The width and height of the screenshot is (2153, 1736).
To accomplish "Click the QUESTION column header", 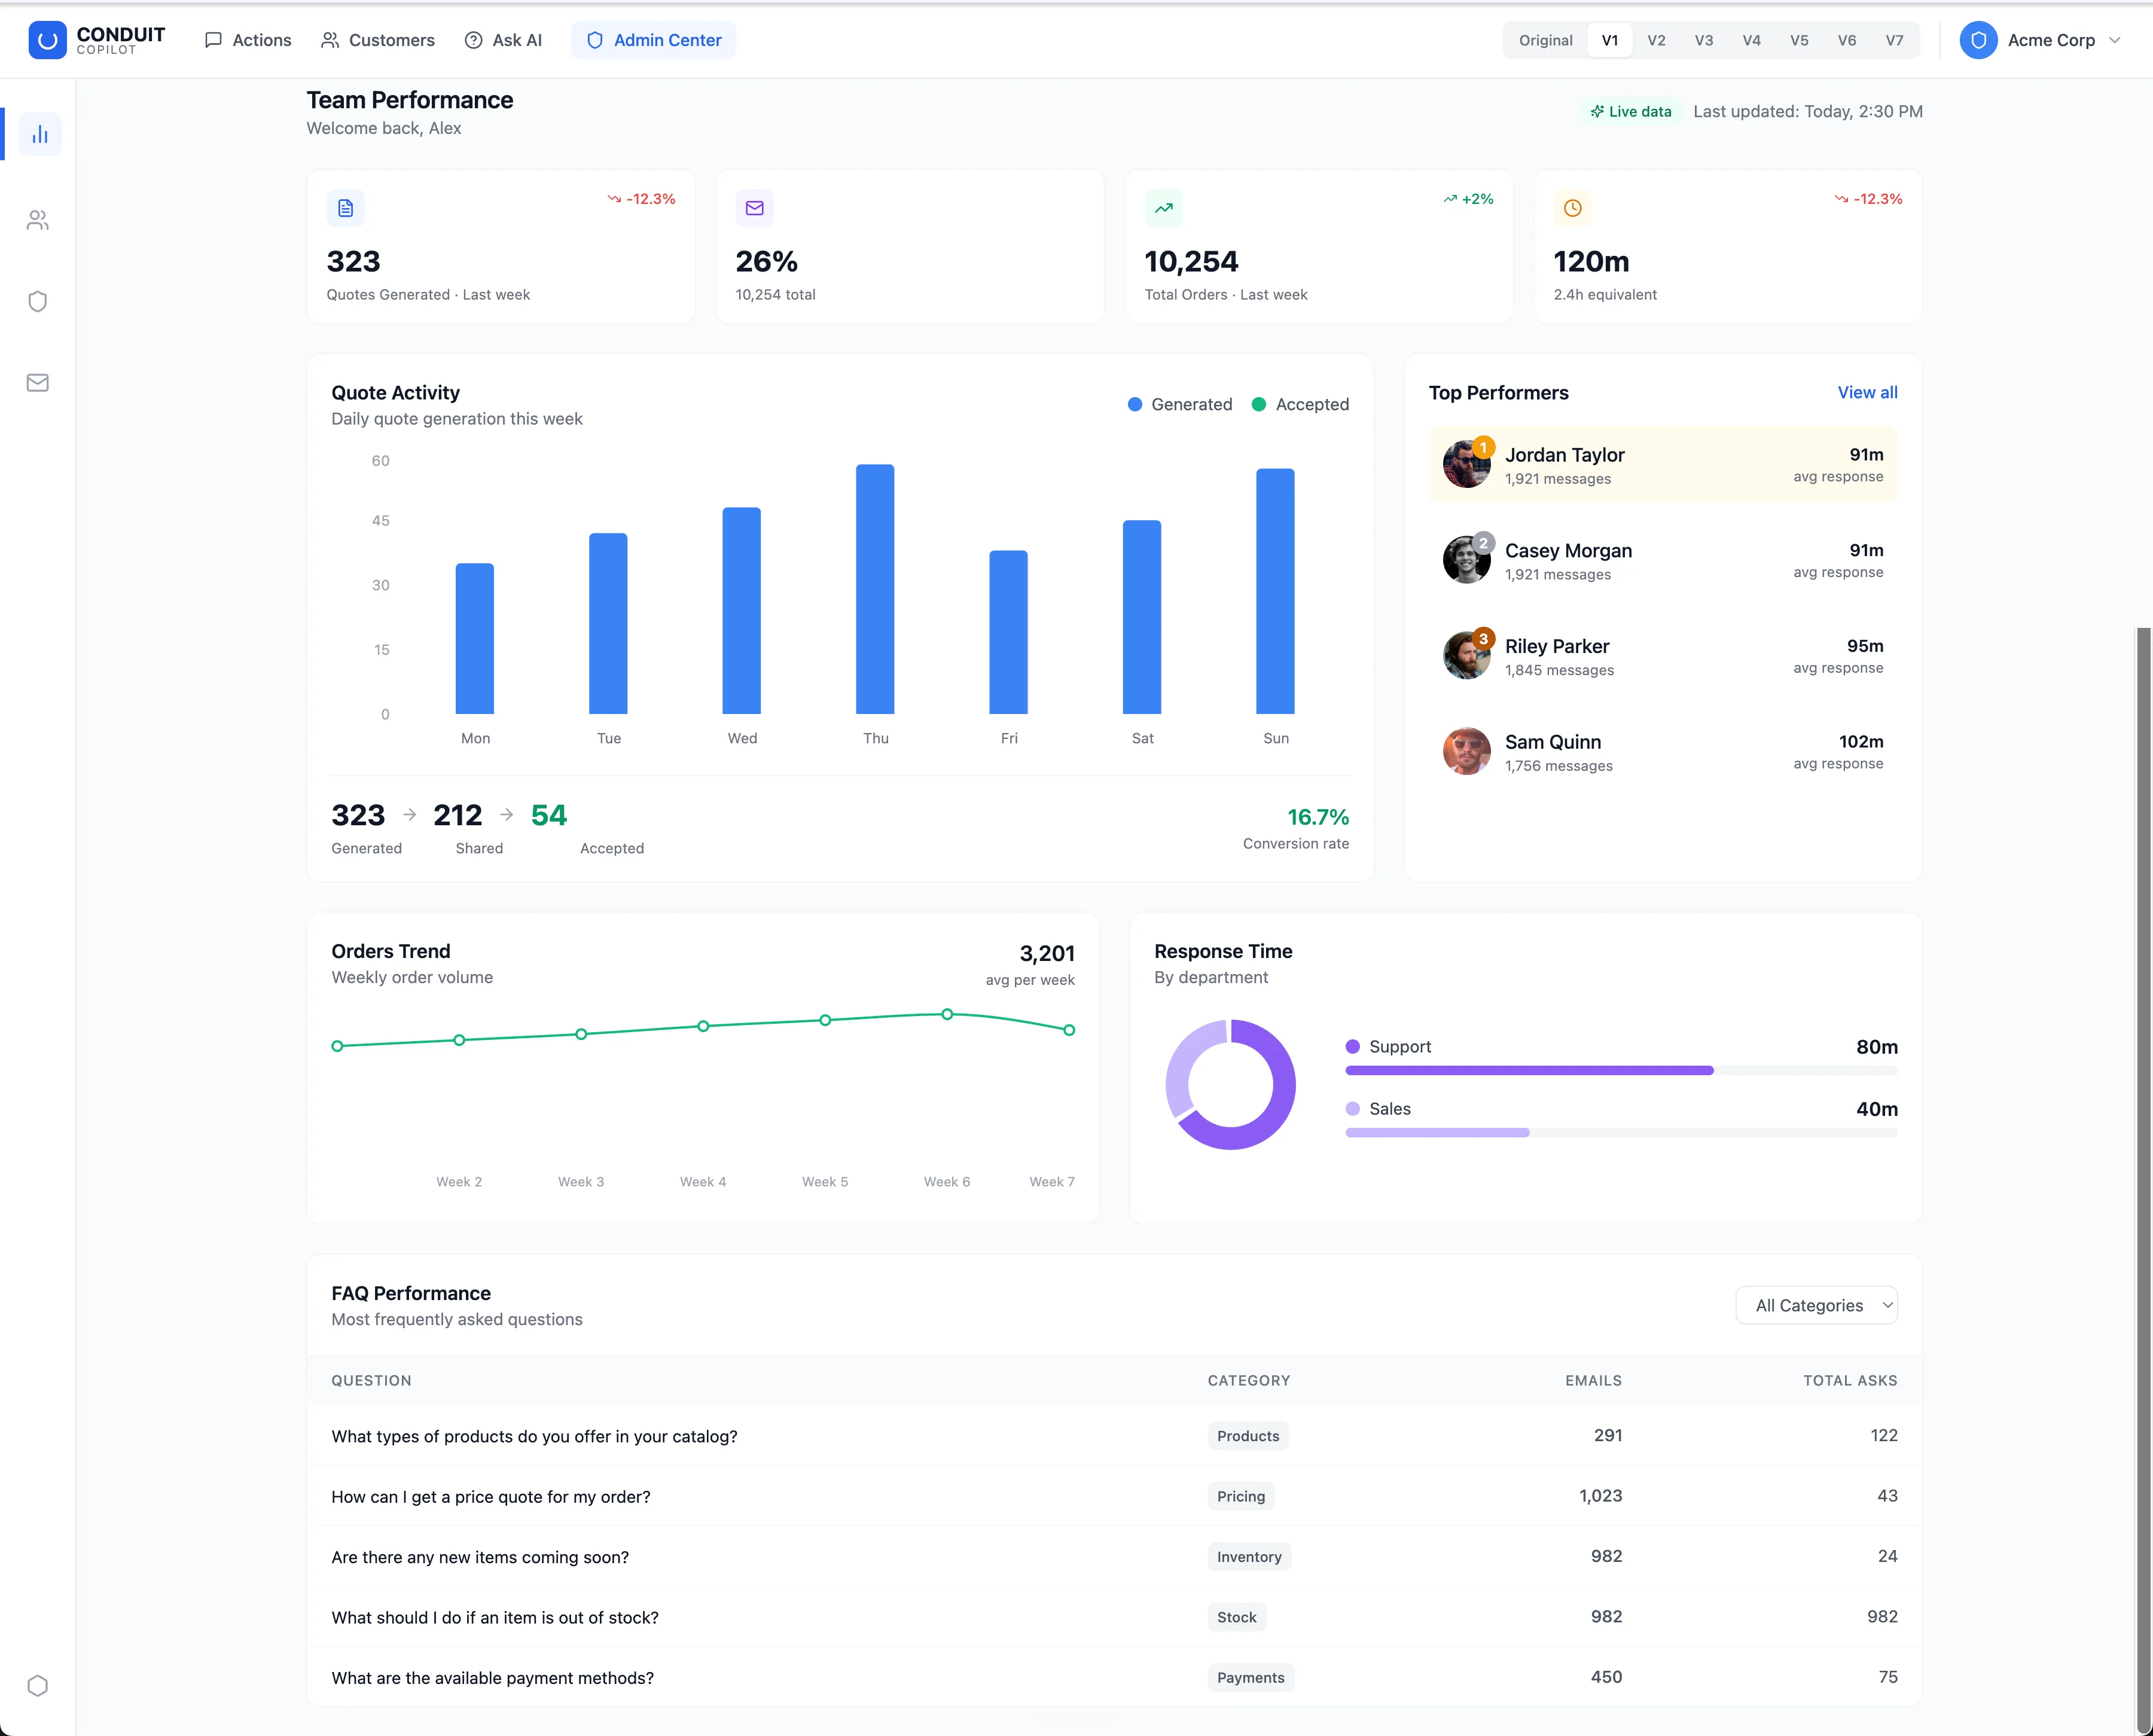I will (x=371, y=1380).
